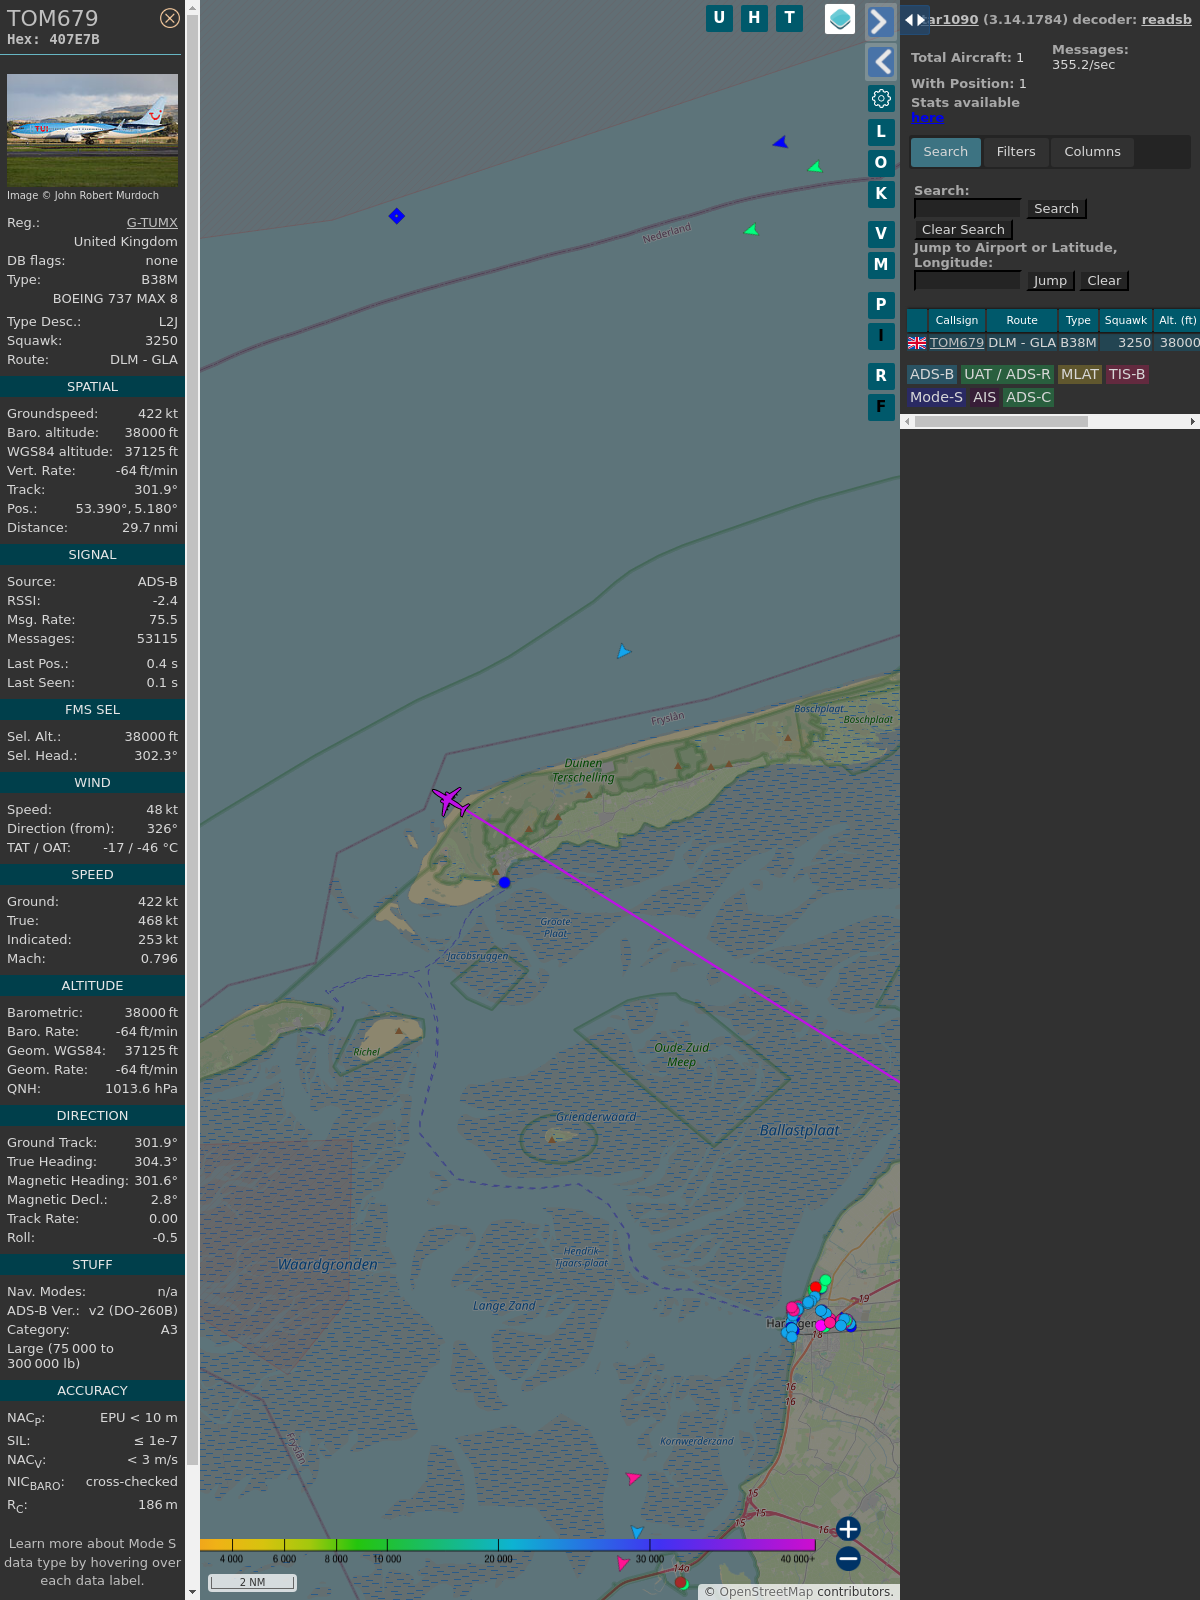Image resolution: width=1200 pixels, height=1600 pixels.
Task: Click the Jump to Airport input field
Action: [x=967, y=281]
